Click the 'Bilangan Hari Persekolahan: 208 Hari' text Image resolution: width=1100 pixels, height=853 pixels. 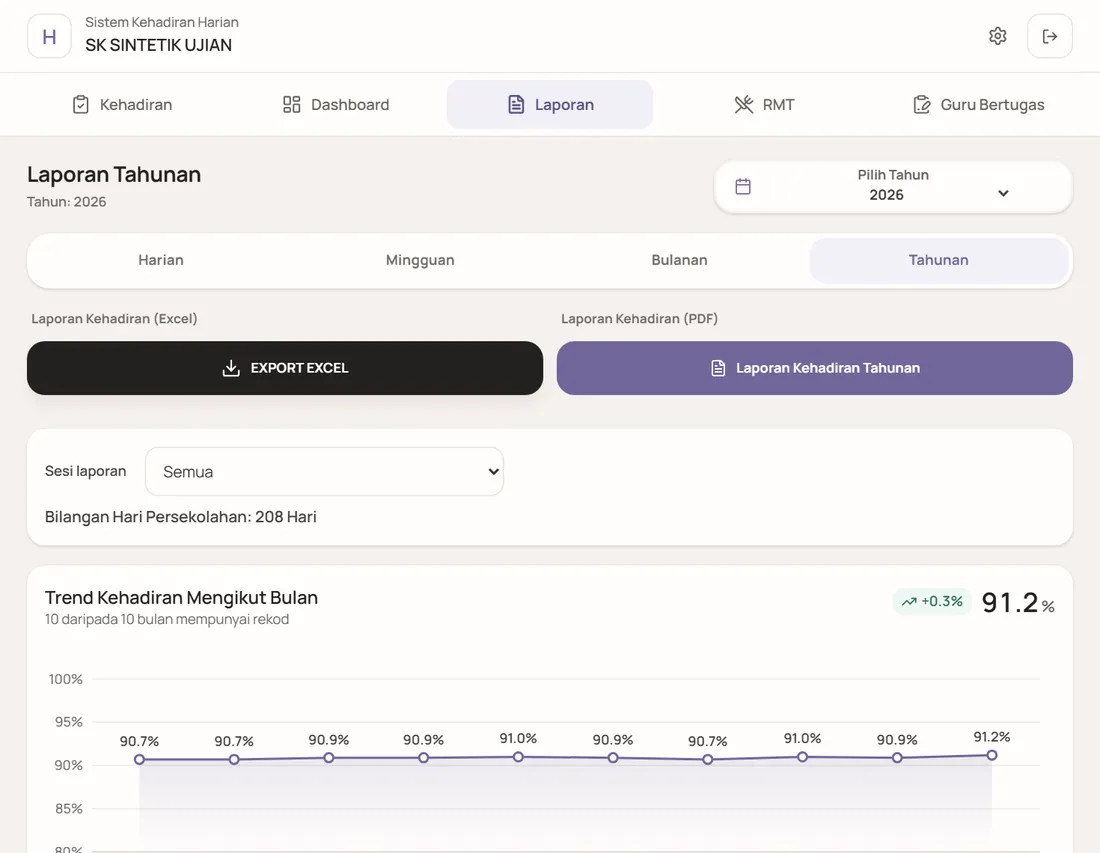(181, 517)
